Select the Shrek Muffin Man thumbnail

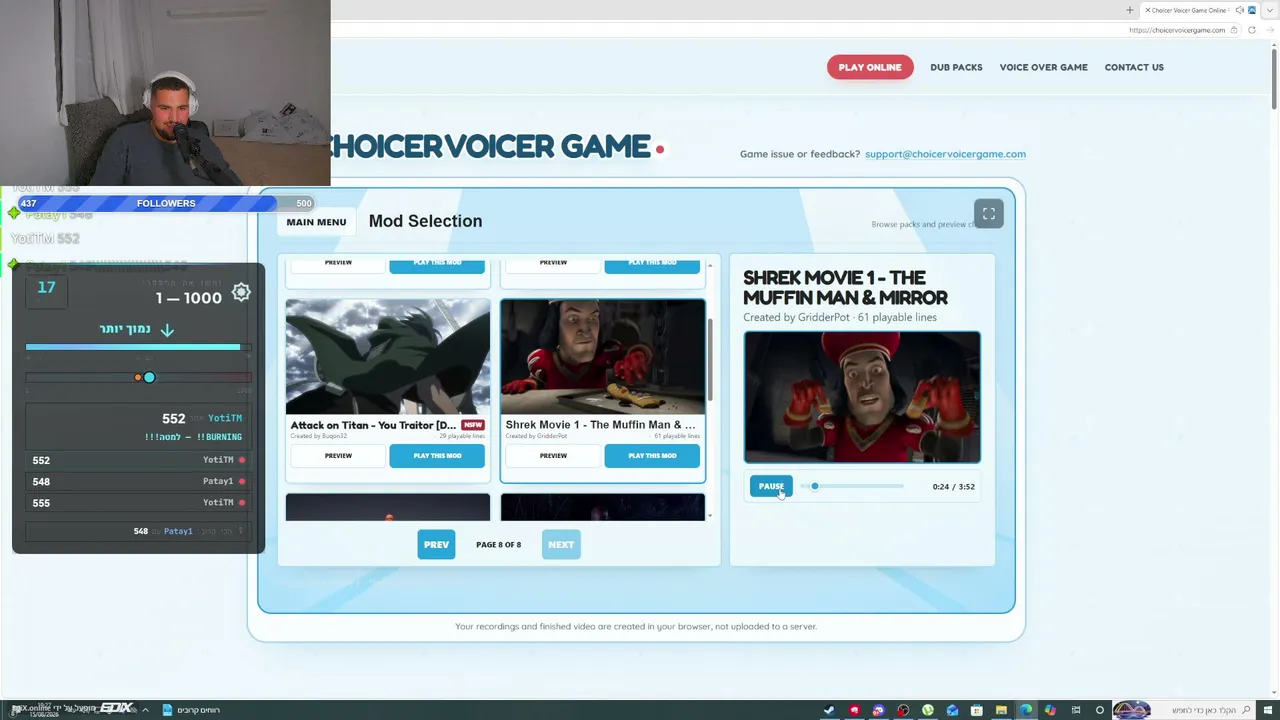point(603,357)
